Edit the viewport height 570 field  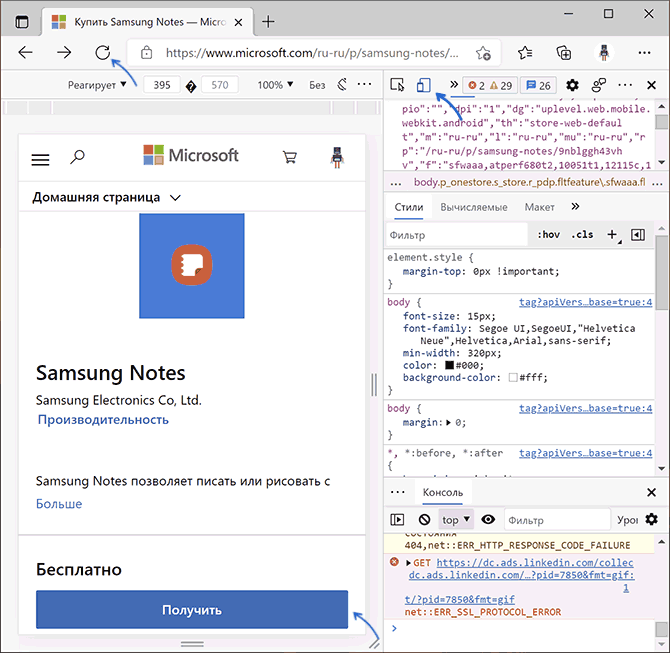[x=220, y=85]
